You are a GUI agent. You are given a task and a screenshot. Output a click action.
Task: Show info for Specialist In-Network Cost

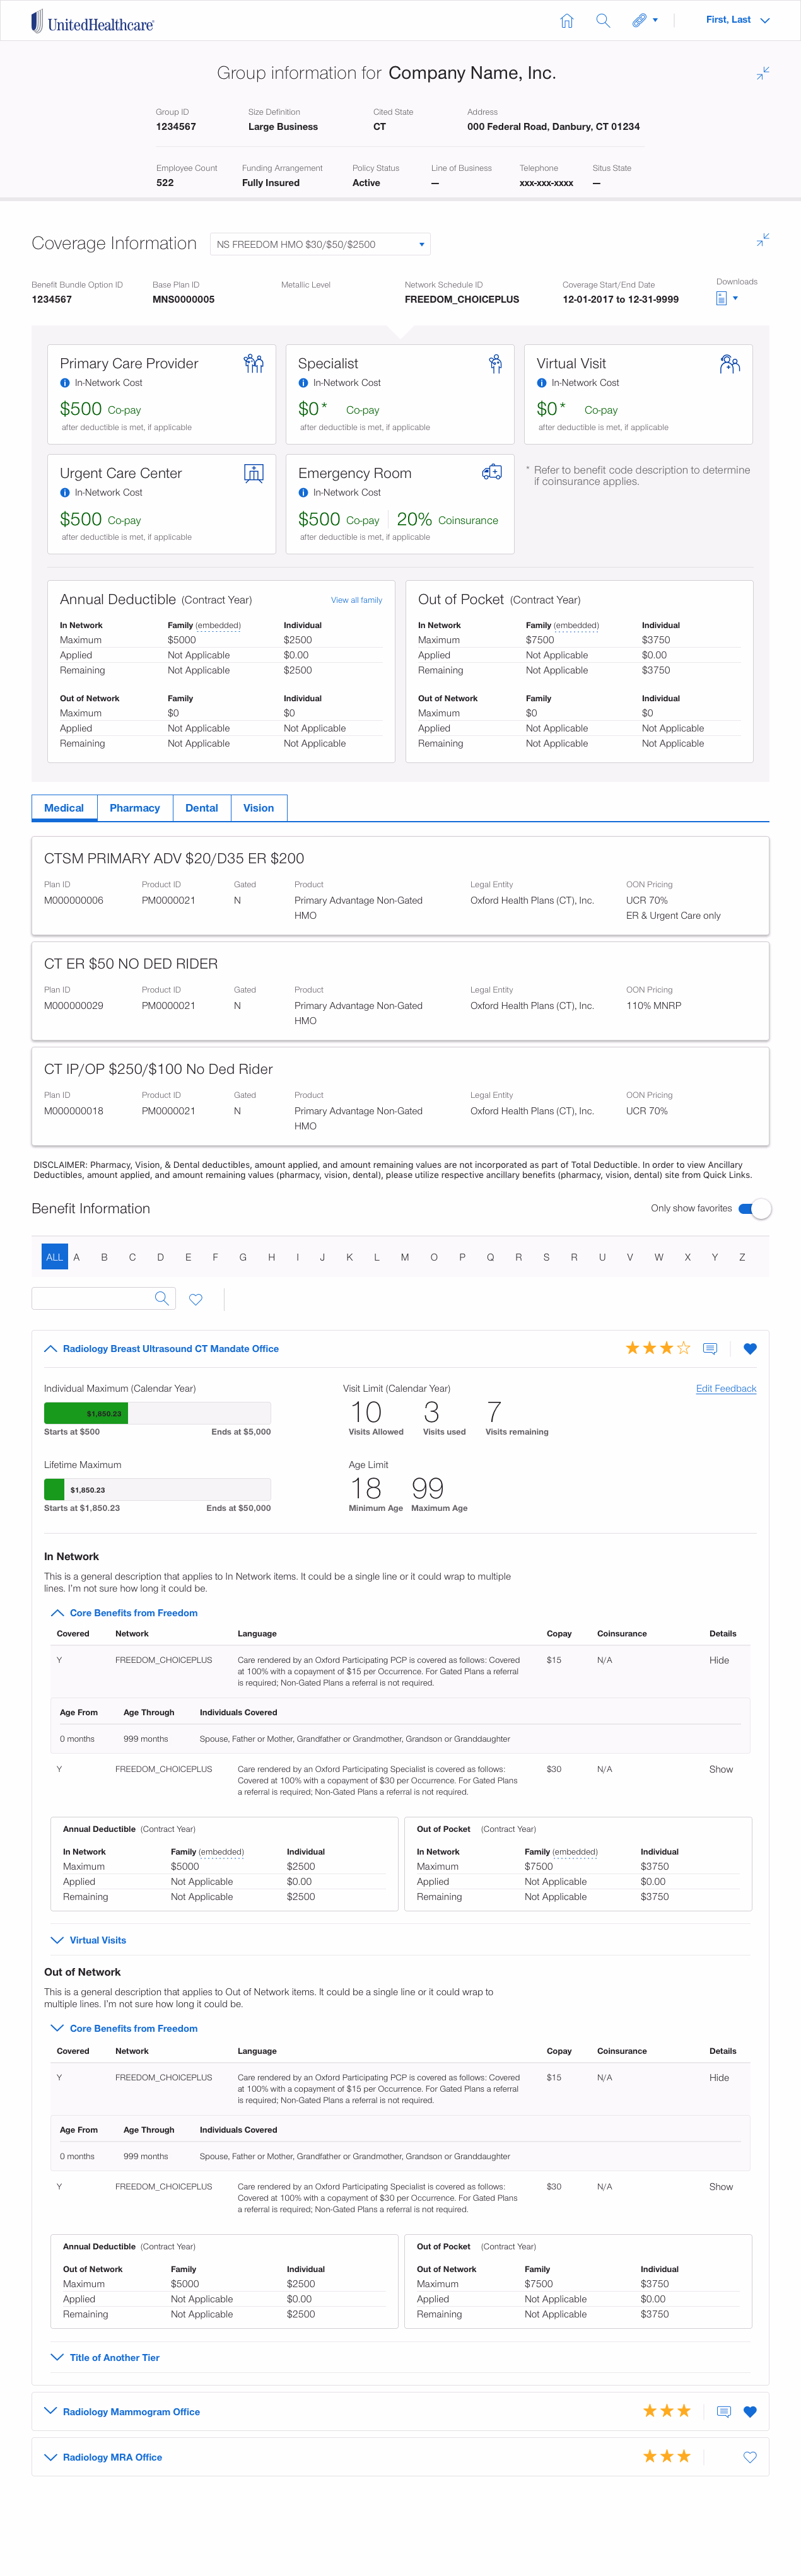click(x=303, y=383)
